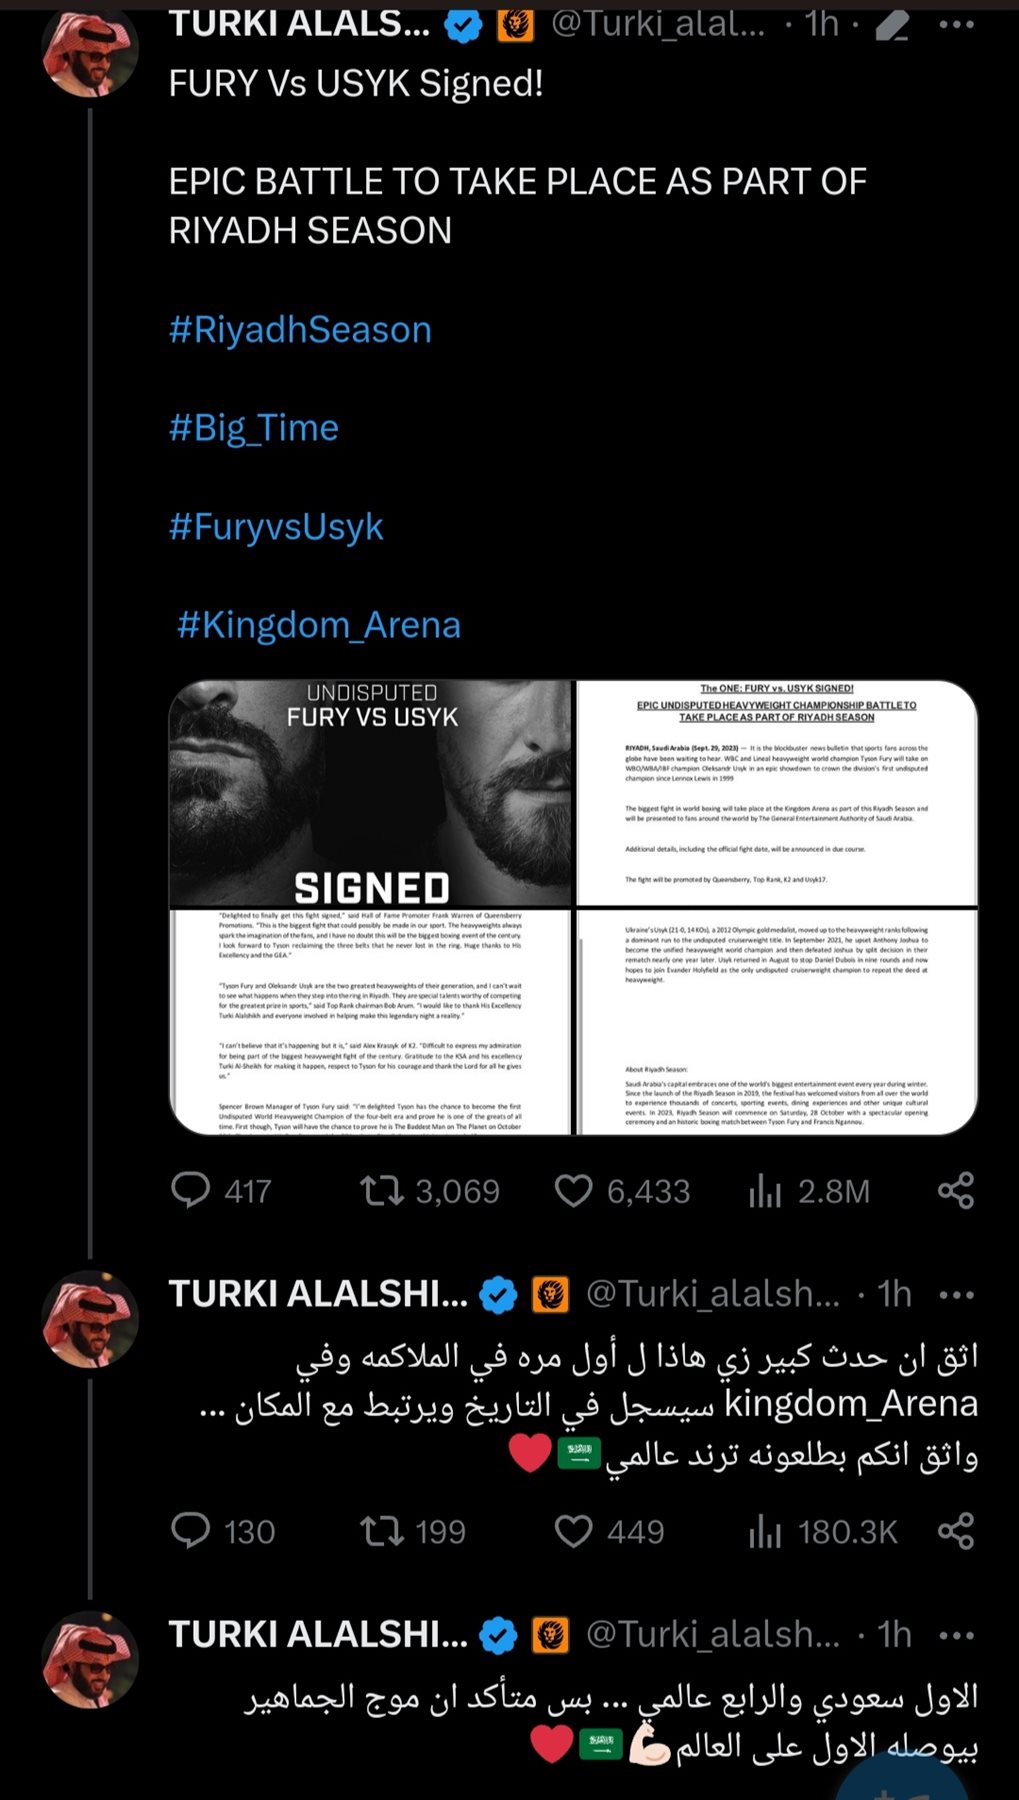Viewport: 1019px width, 1800px height.
Task: Retweet the FURY Vs USYK Signed post
Action: 381,1190
